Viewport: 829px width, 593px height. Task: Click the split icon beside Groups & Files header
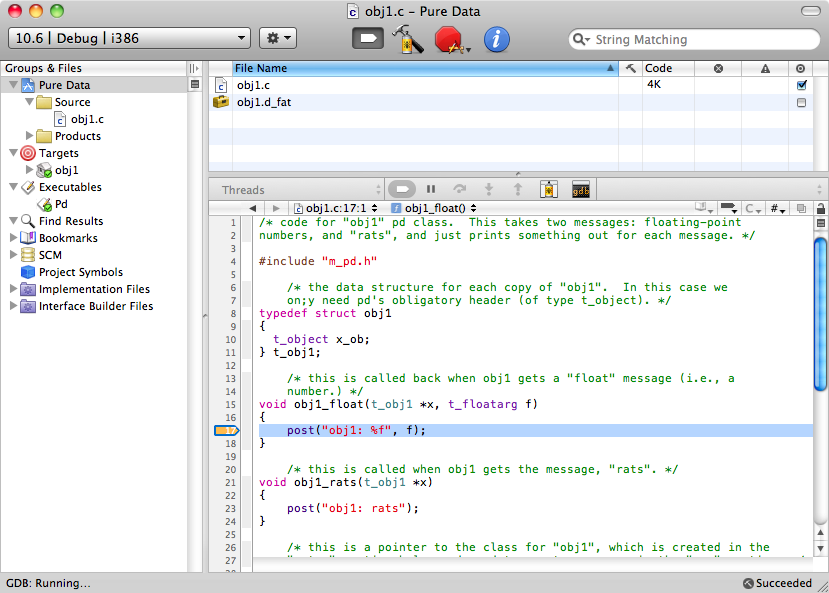coord(194,68)
